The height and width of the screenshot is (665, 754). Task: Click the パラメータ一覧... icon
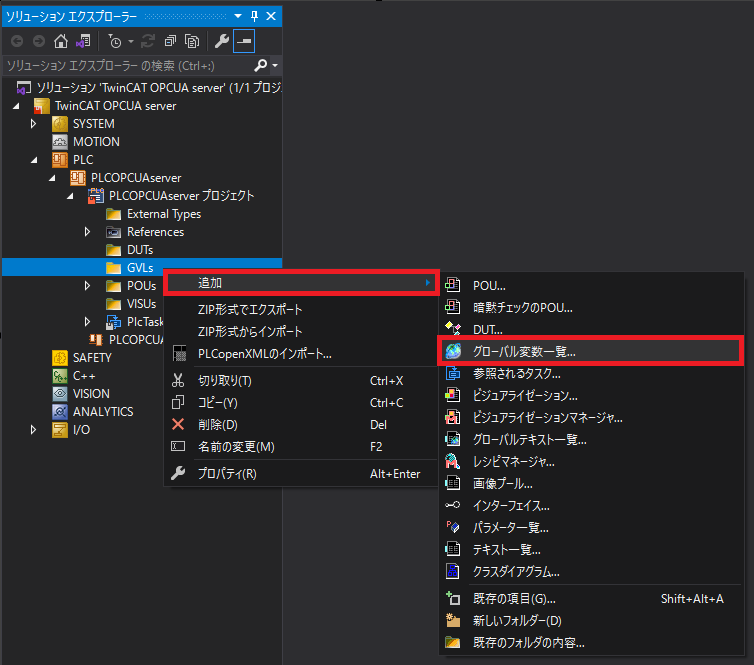click(452, 527)
